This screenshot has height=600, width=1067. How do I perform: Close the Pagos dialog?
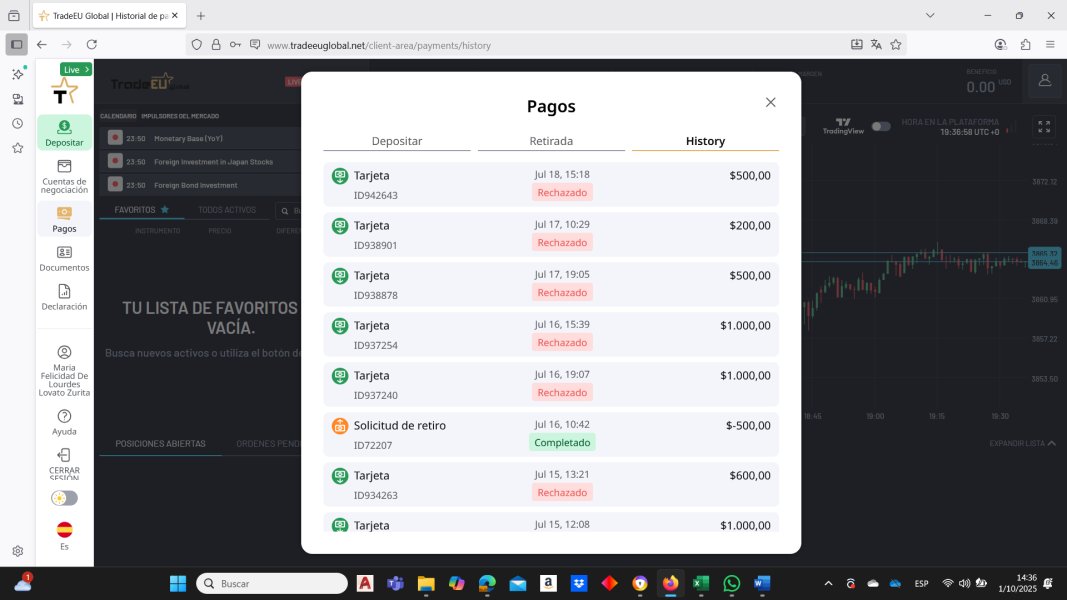click(770, 102)
